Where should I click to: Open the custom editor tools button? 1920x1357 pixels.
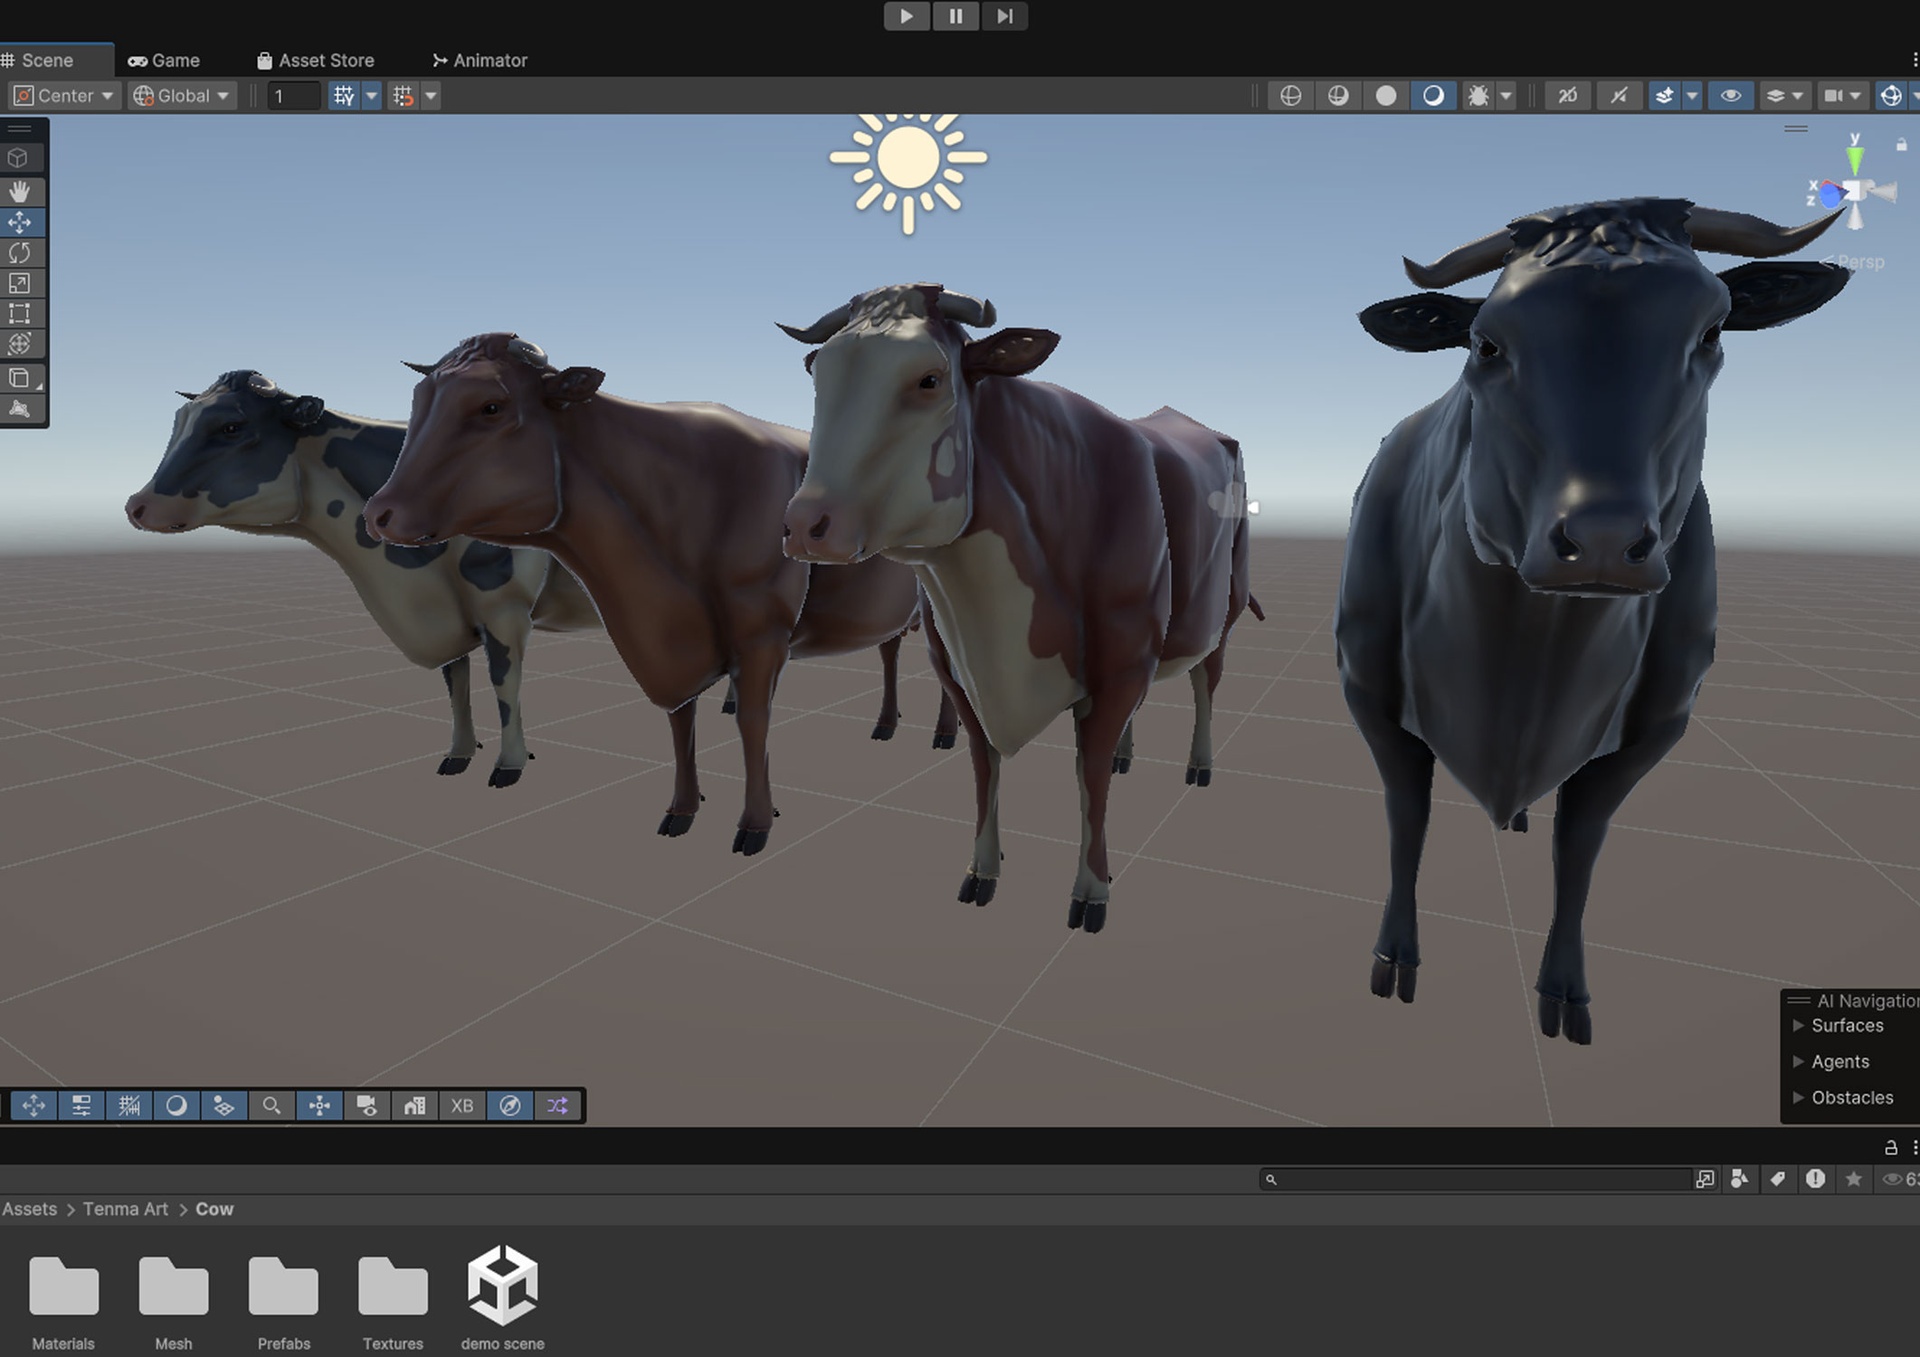click(x=20, y=378)
